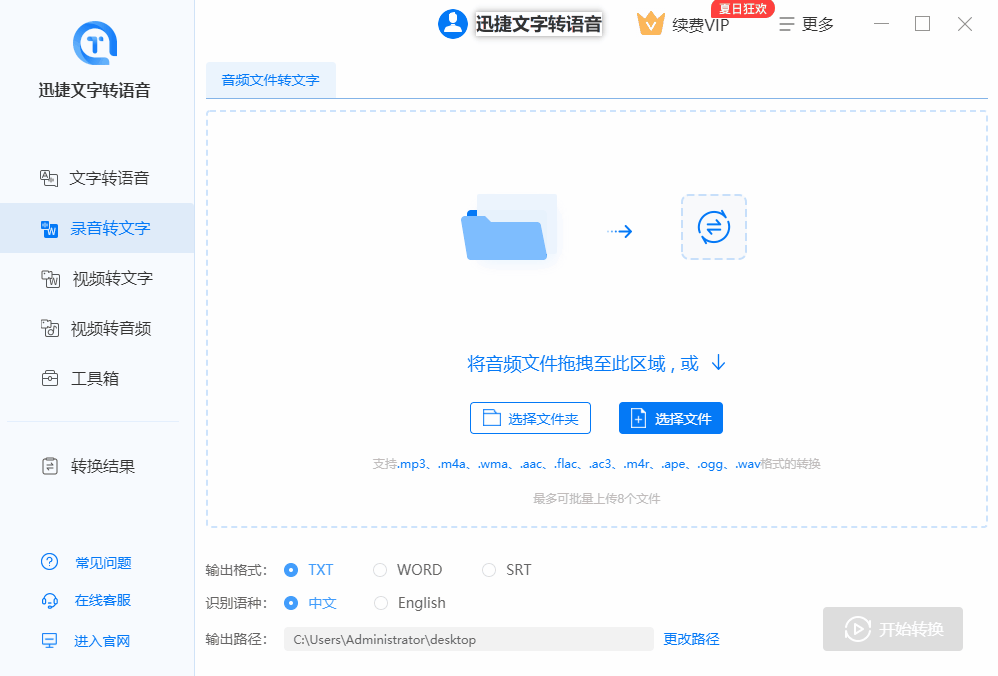998x676 pixels.
Task: Click the 录音转文字 W icon
Action: pyautogui.click(x=49, y=229)
